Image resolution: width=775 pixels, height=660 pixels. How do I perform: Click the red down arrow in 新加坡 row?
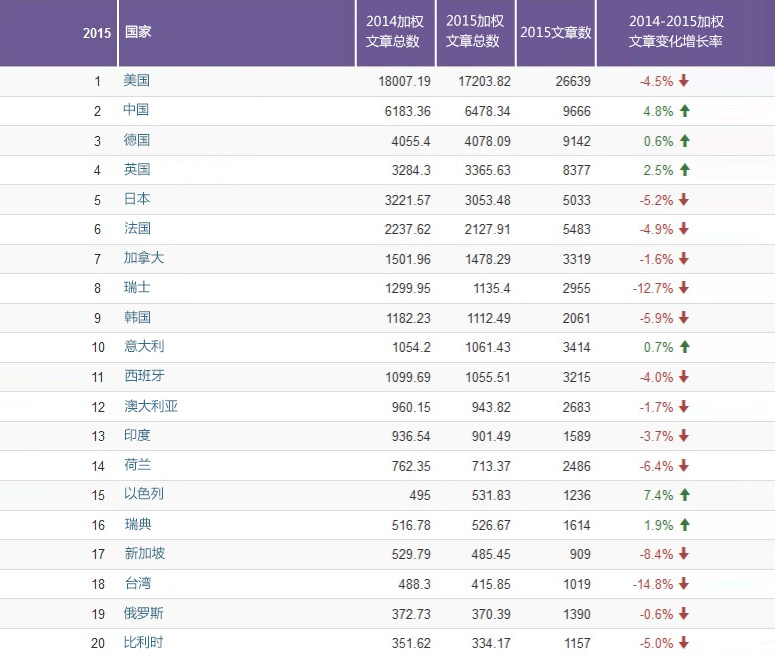[x=684, y=554]
